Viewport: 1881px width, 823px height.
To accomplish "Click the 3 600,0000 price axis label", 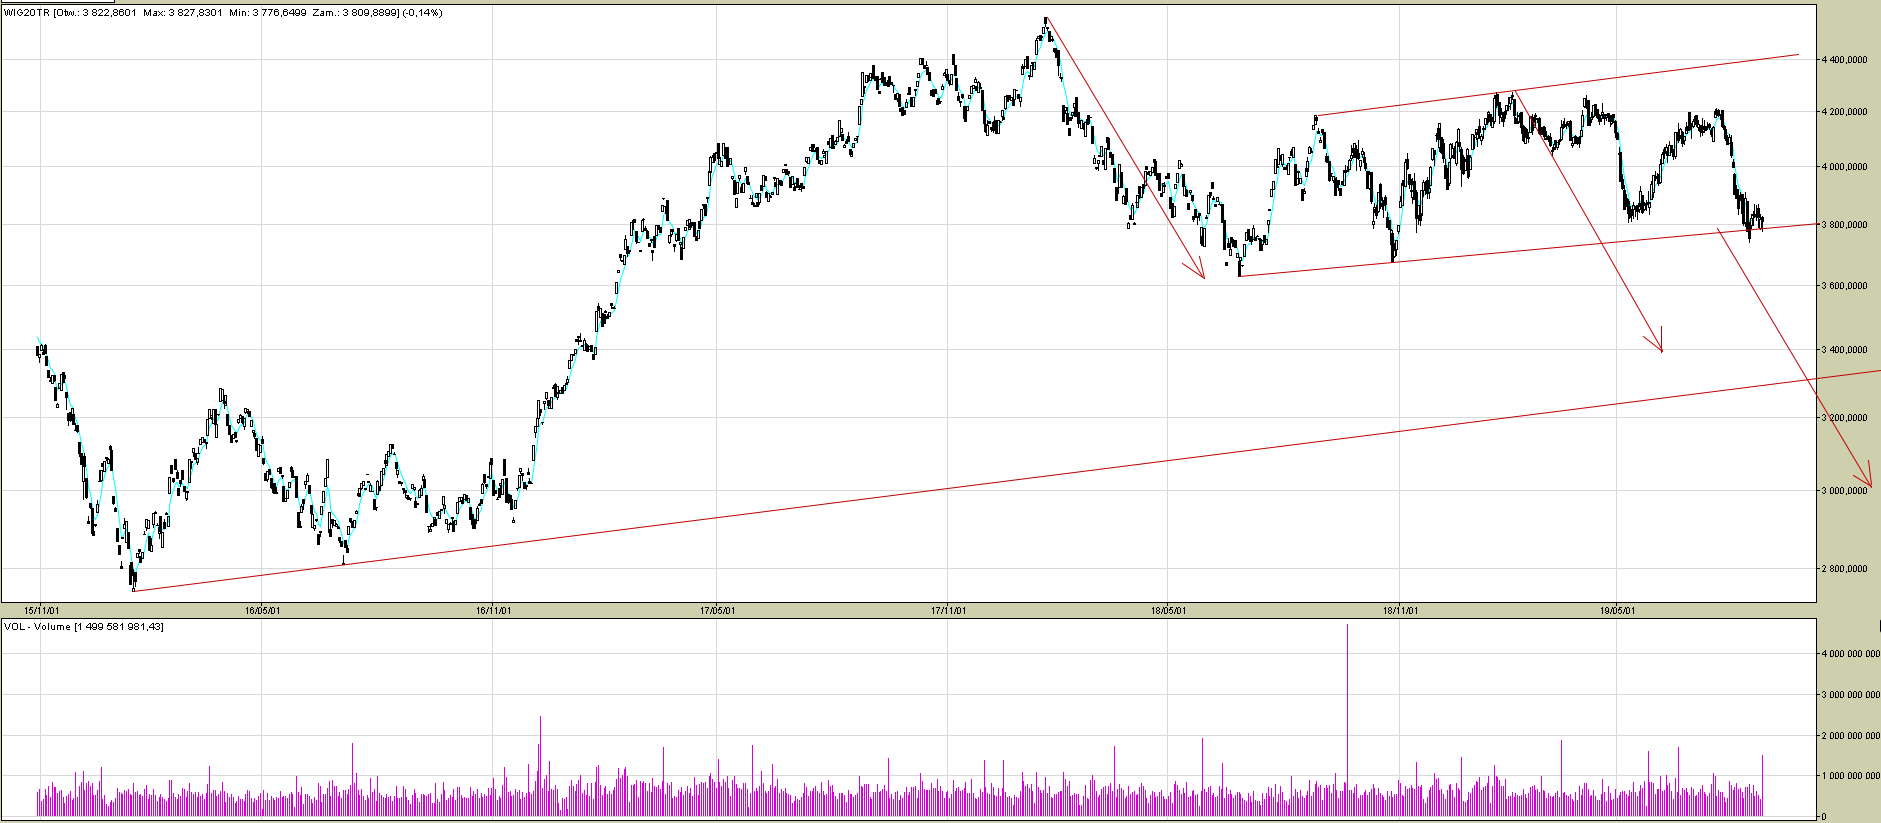I will click(x=1844, y=286).
